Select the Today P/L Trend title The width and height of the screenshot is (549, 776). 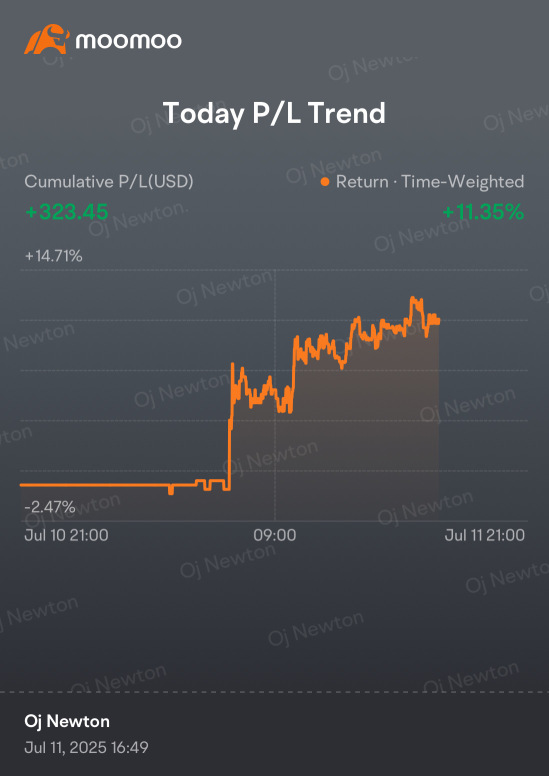[274, 113]
